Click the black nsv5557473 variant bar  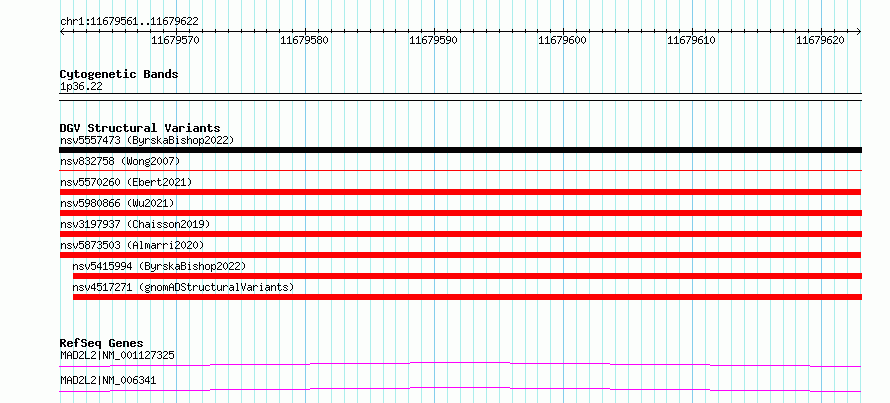click(460, 150)
